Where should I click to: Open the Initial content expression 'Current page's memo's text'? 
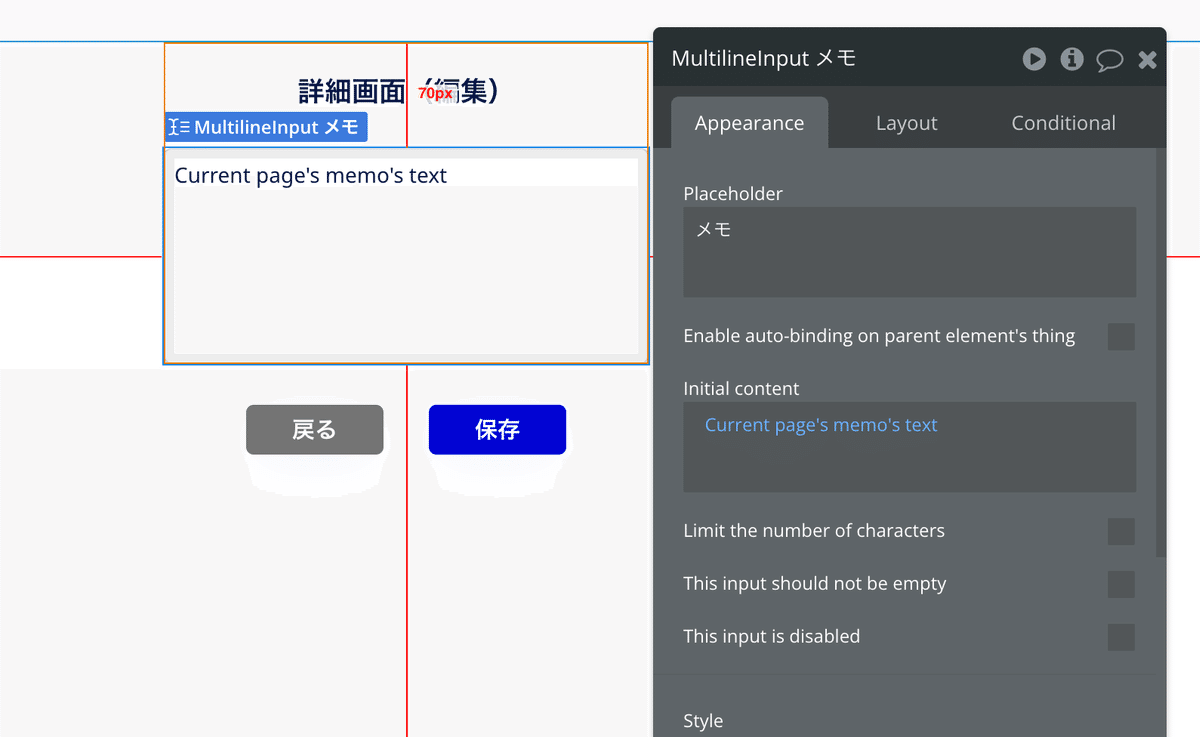pos(821,425)
